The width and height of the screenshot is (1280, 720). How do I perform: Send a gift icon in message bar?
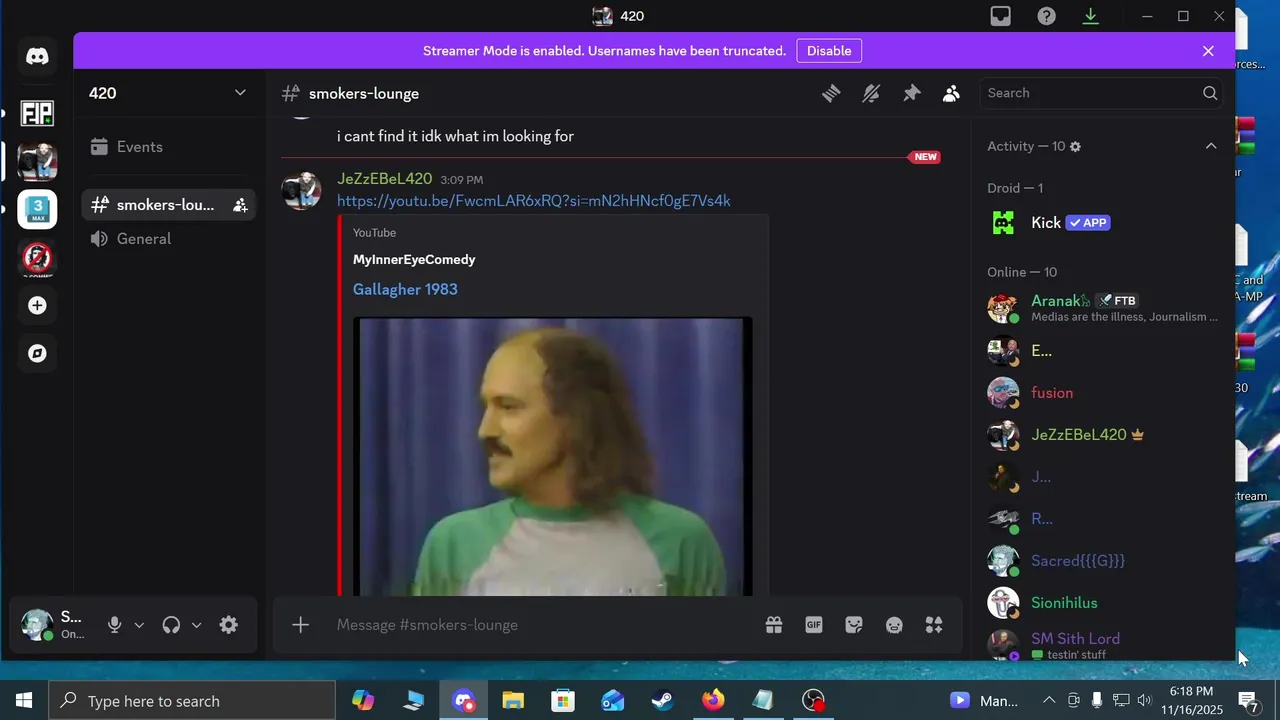click(x=774, y=625)
